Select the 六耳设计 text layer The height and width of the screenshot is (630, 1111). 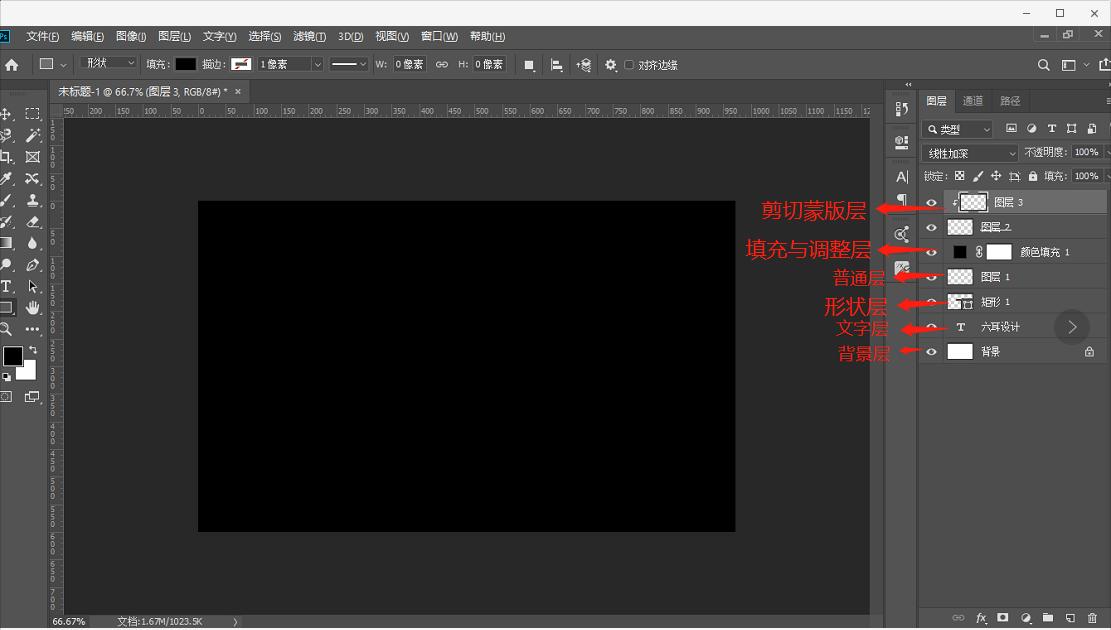[1000, 326]
